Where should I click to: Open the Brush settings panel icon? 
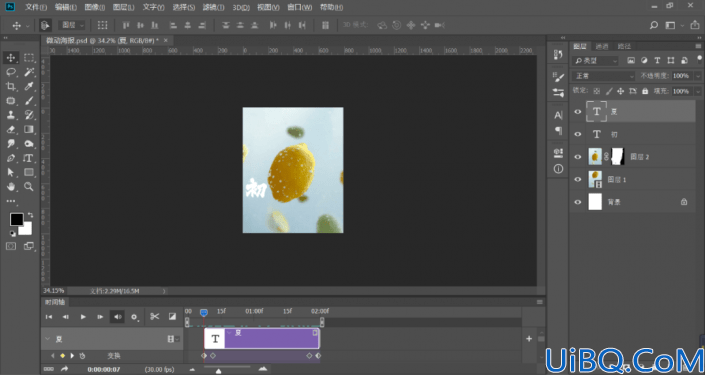(x=558, y=77)
